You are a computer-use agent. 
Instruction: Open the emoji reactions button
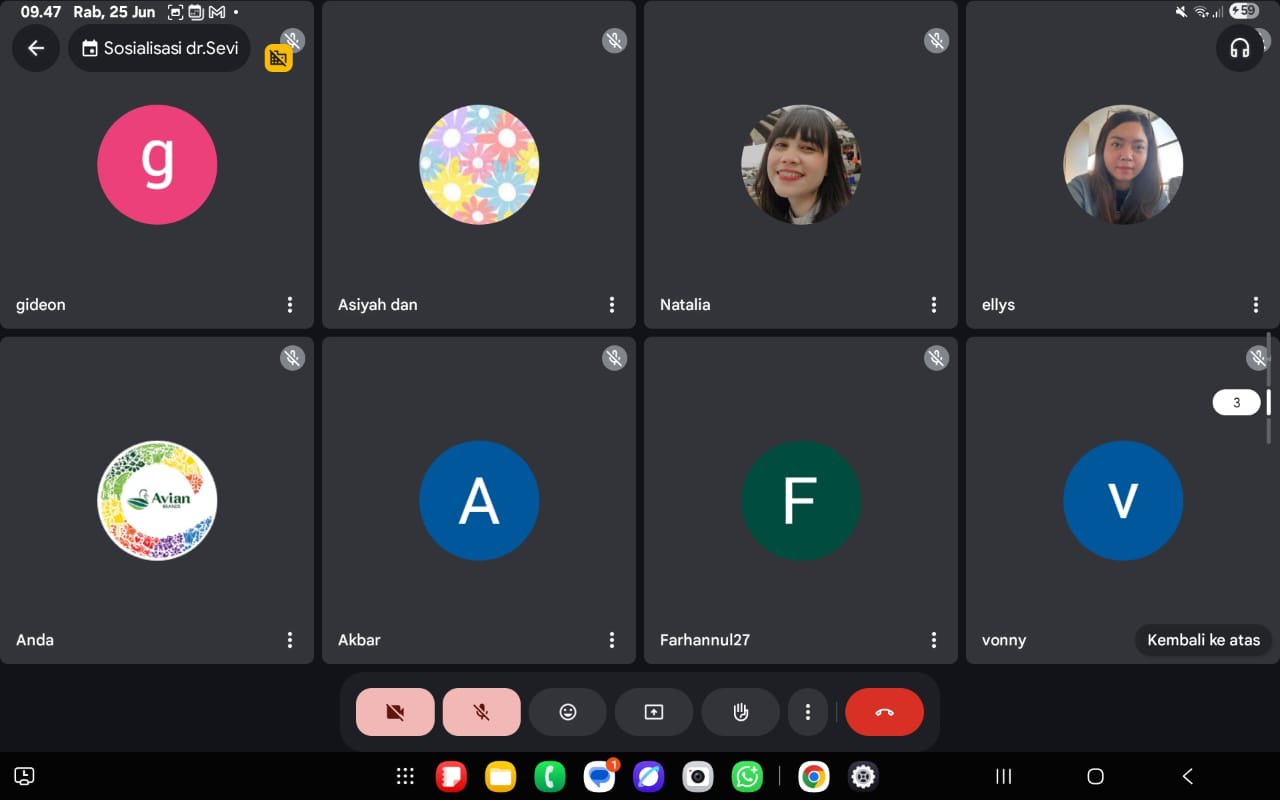point(567,712)
